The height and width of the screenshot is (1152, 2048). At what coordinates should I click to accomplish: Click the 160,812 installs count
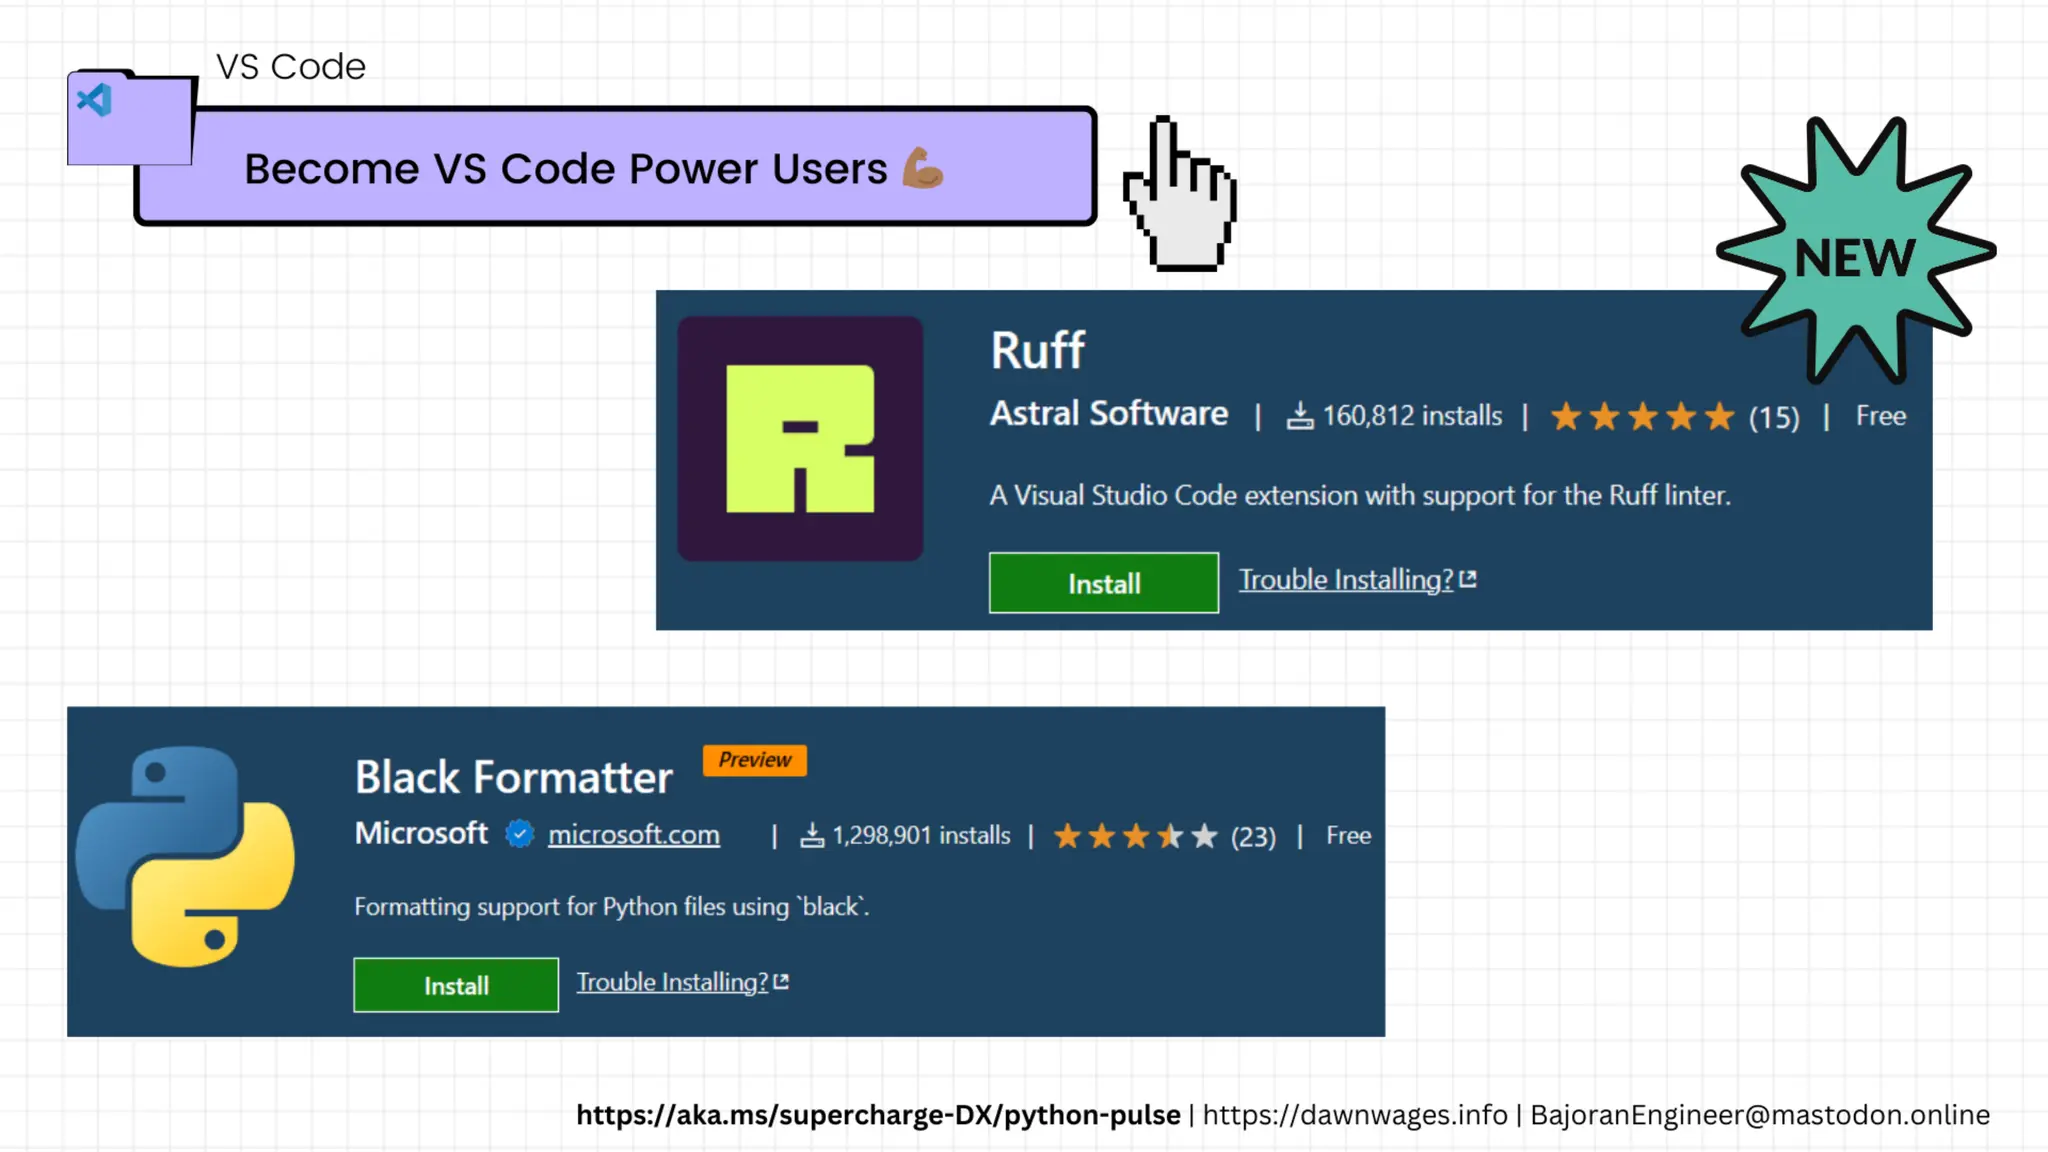pyautogui.click(x=1412, y=416)
